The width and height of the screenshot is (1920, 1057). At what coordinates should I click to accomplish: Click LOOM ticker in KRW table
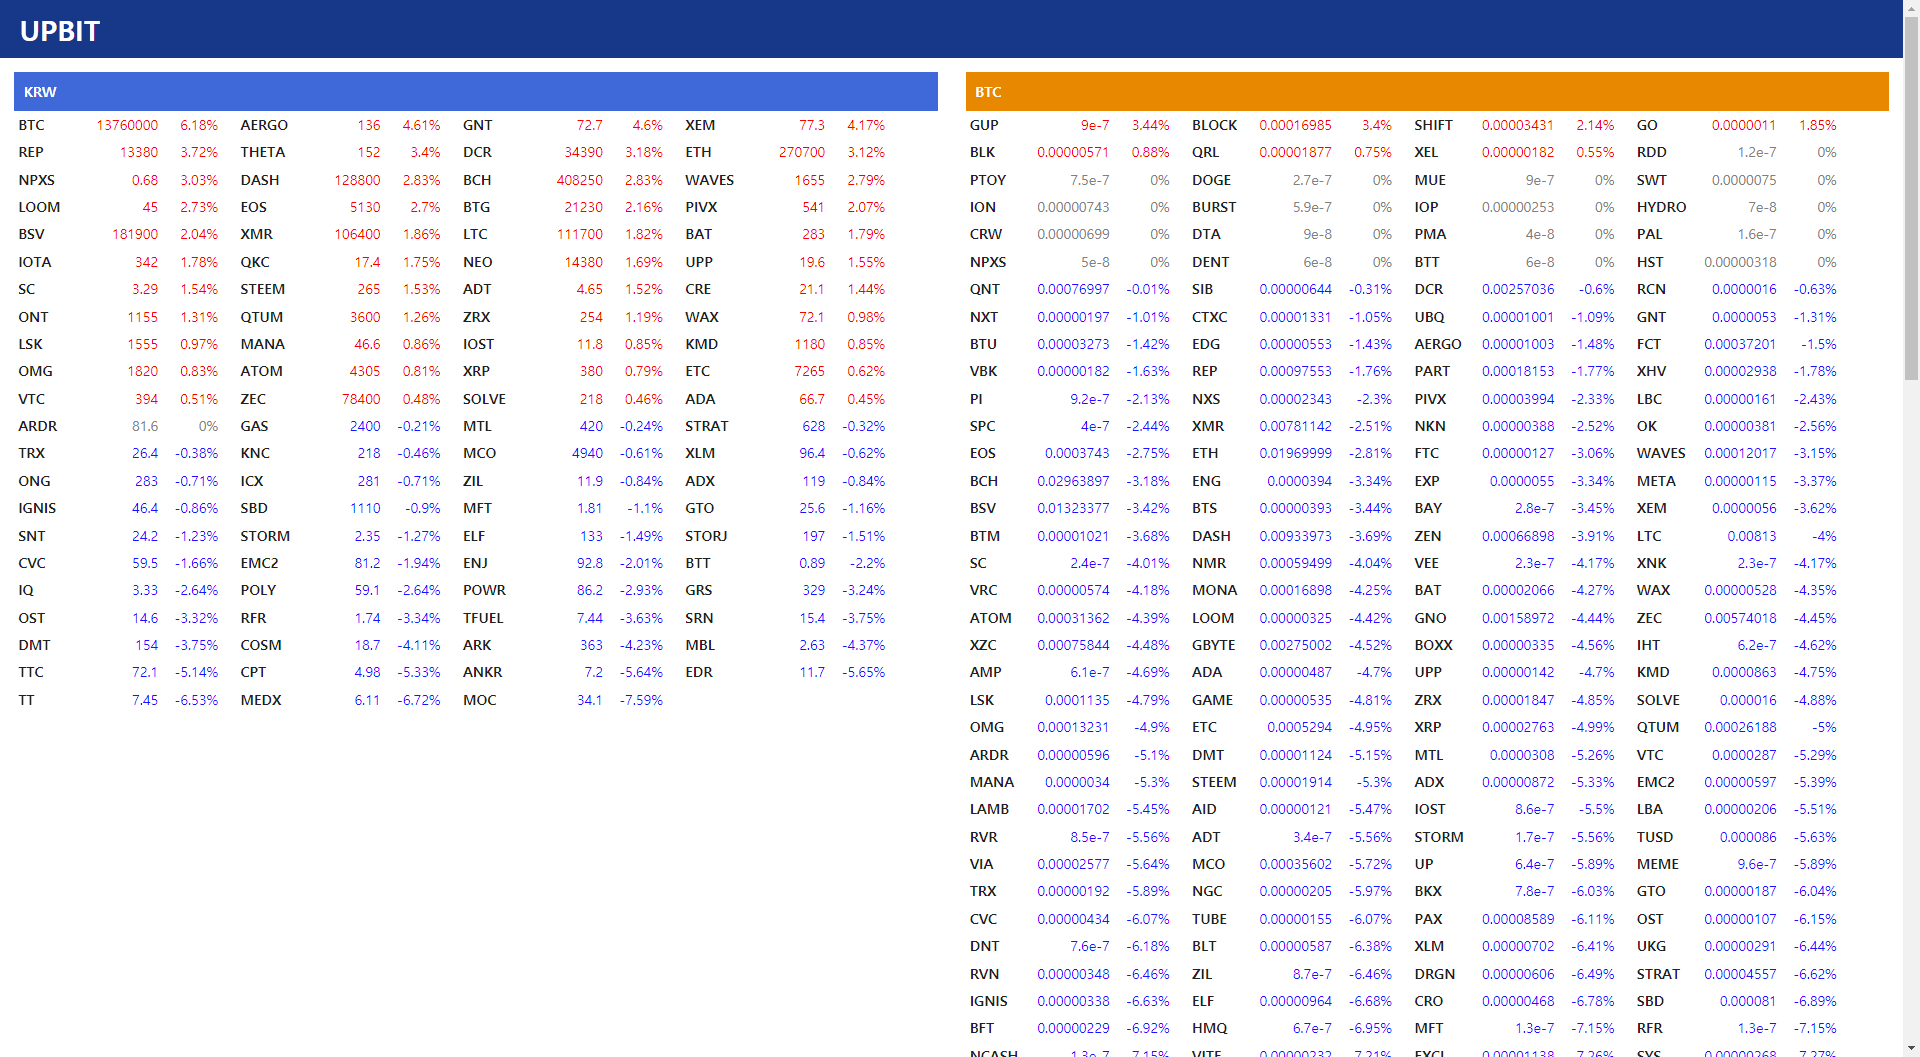(x=39, y=207)
